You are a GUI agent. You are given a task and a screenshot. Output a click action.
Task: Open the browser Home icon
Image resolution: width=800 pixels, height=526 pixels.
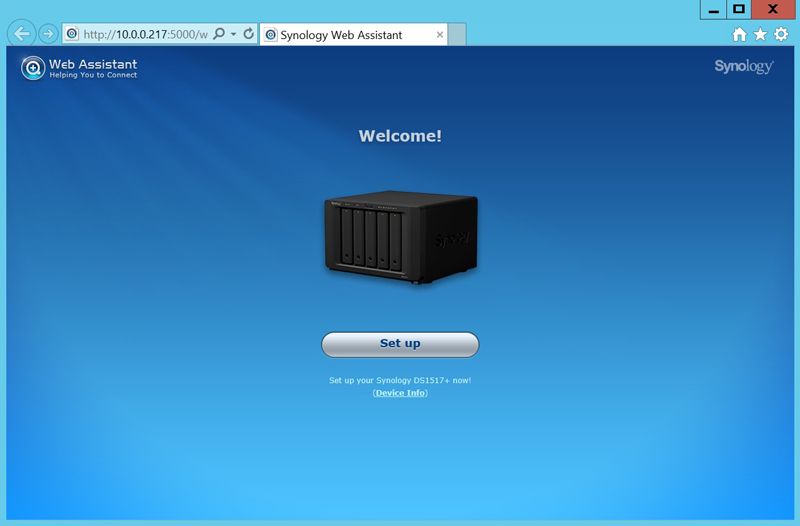coord(739,35)
